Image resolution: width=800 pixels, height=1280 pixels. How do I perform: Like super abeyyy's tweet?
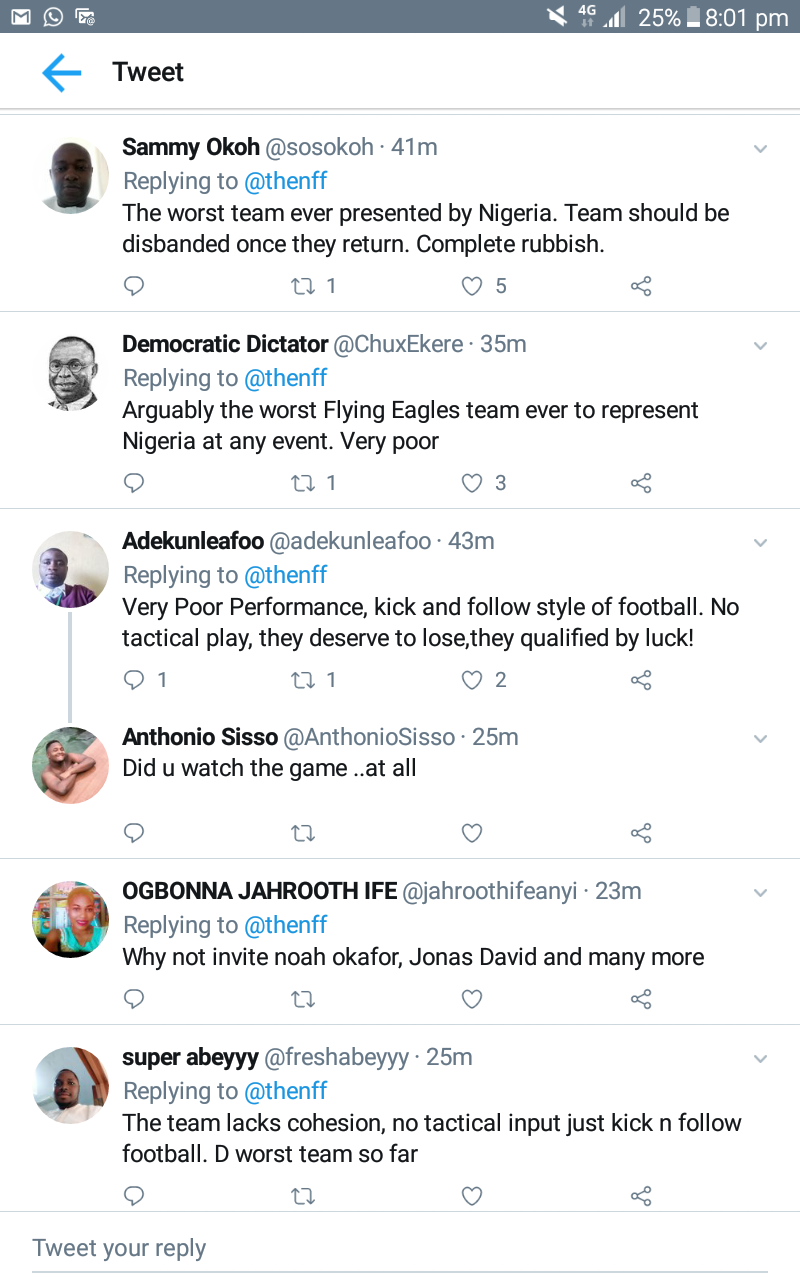[x=472, y=1196]
